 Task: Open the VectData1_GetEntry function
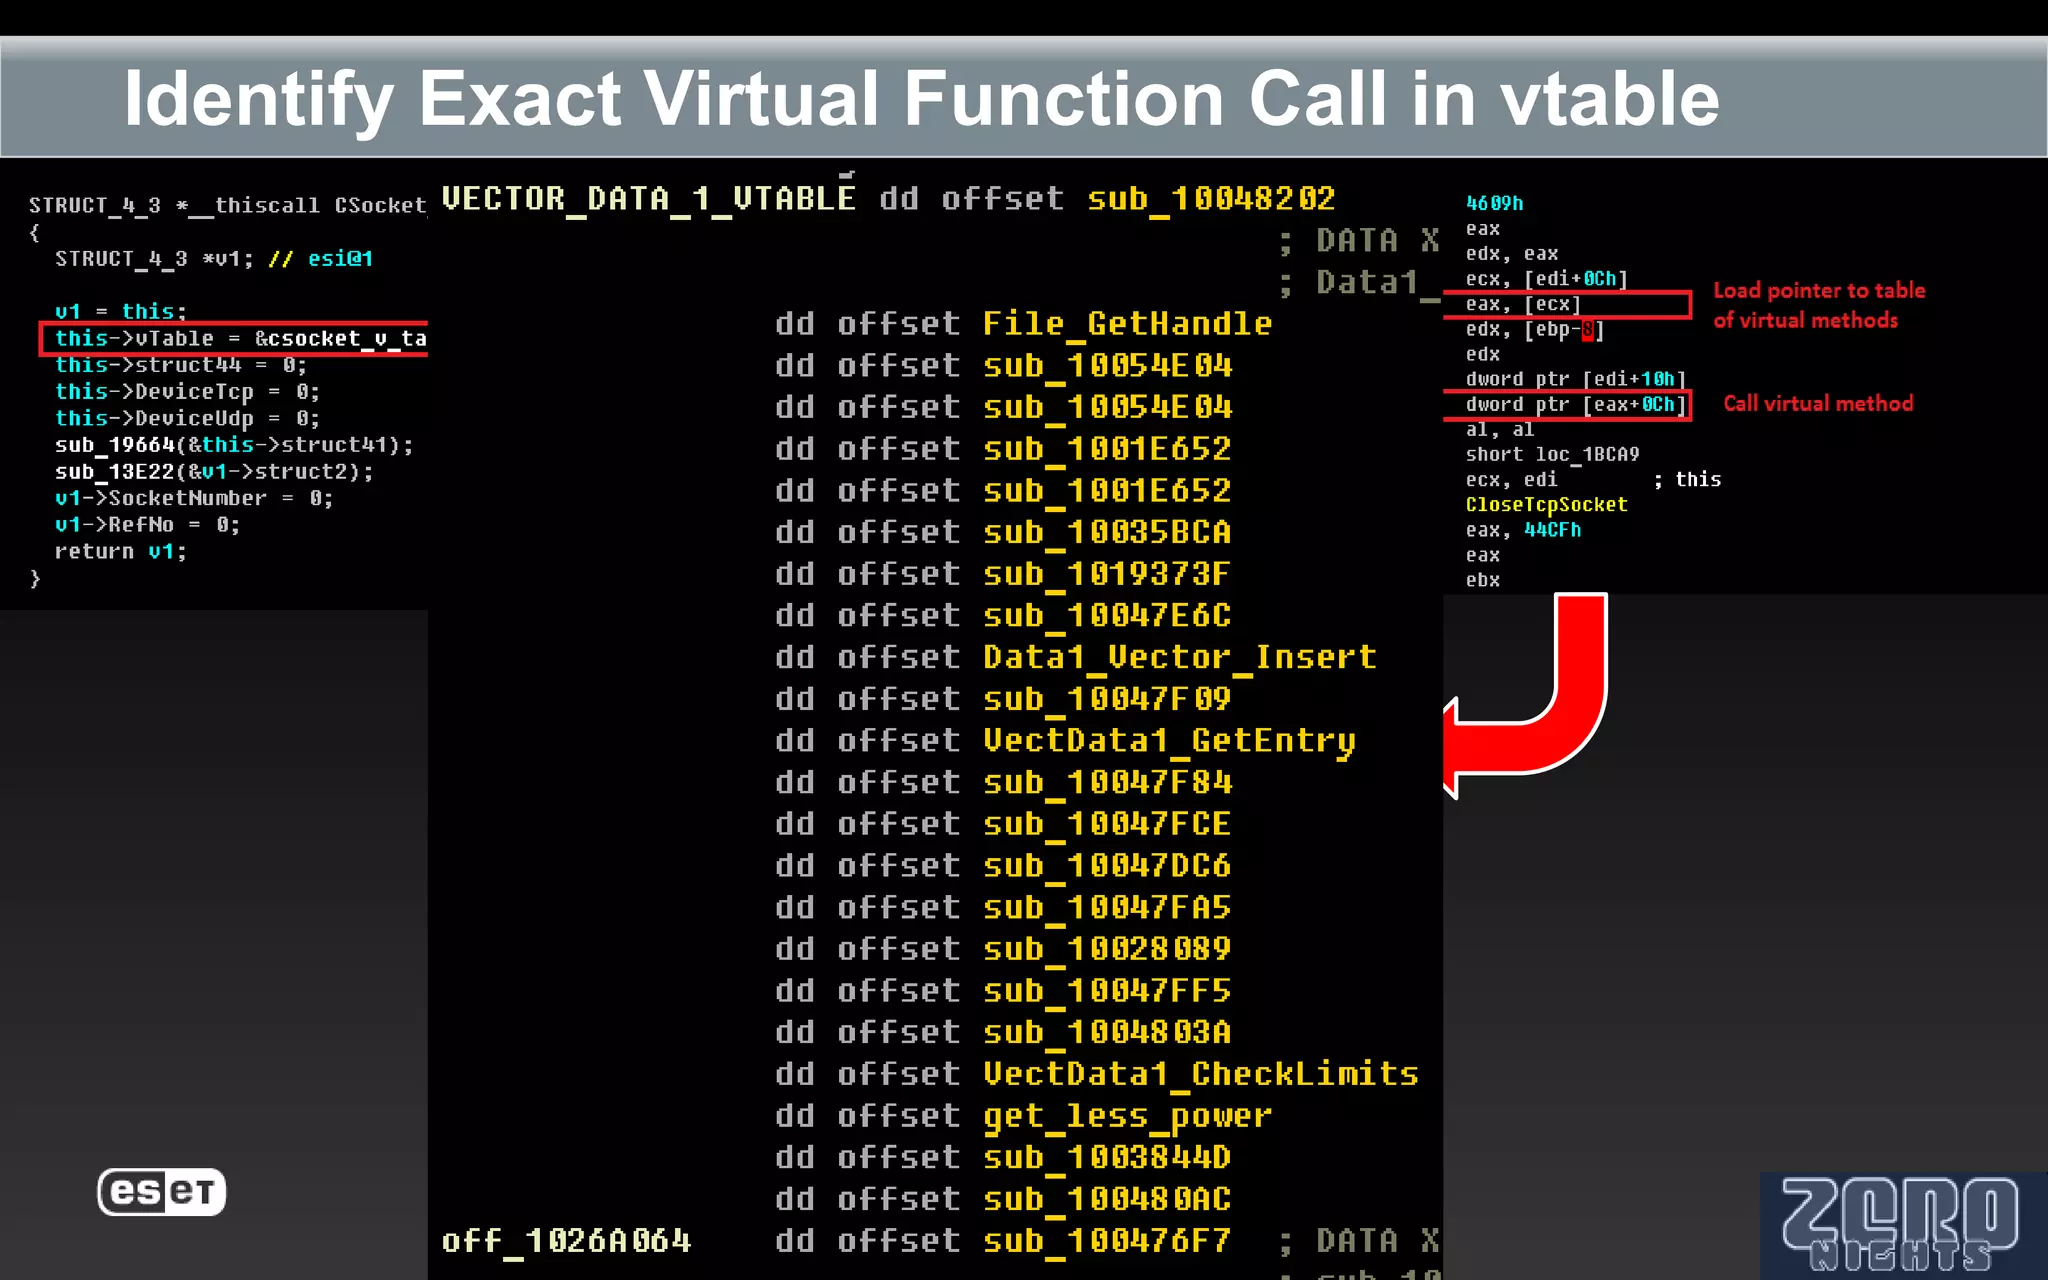1169,741
